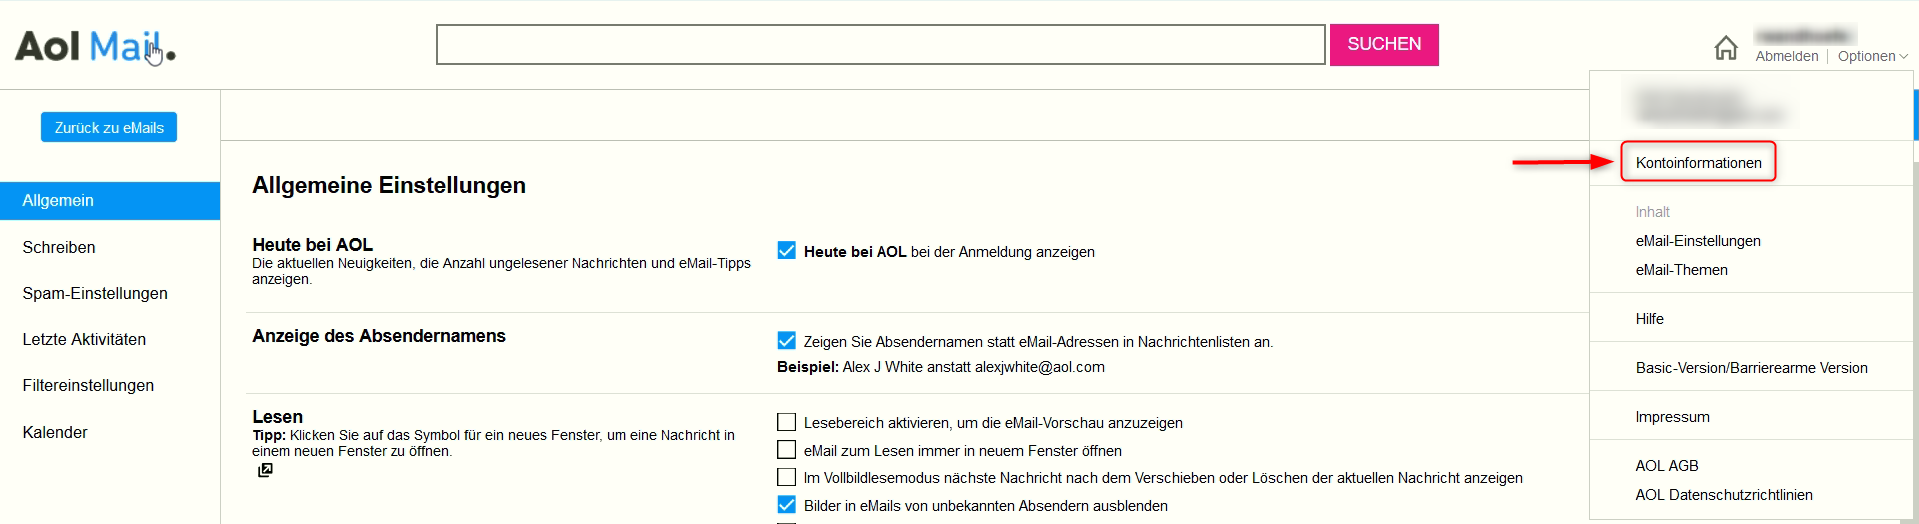Open AOL Datenschutzrichtlinien entry
The width and height of the screenshot is (1919, 524).
1723,495
